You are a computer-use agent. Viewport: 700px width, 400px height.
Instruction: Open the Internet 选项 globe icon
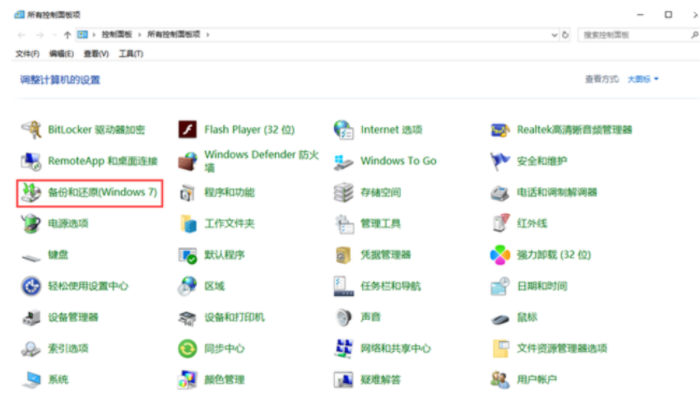(x=344, y=130)
